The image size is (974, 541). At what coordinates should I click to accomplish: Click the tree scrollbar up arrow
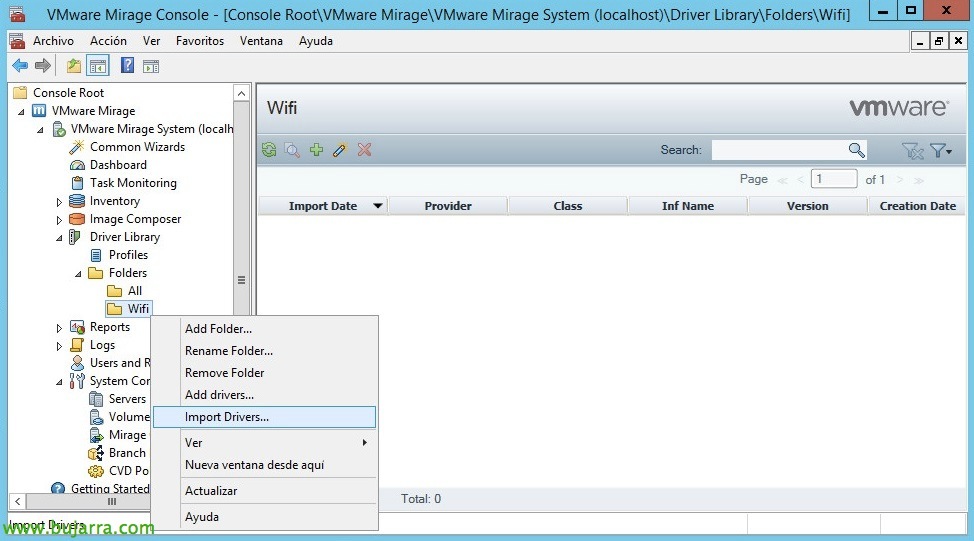point(242,93)
